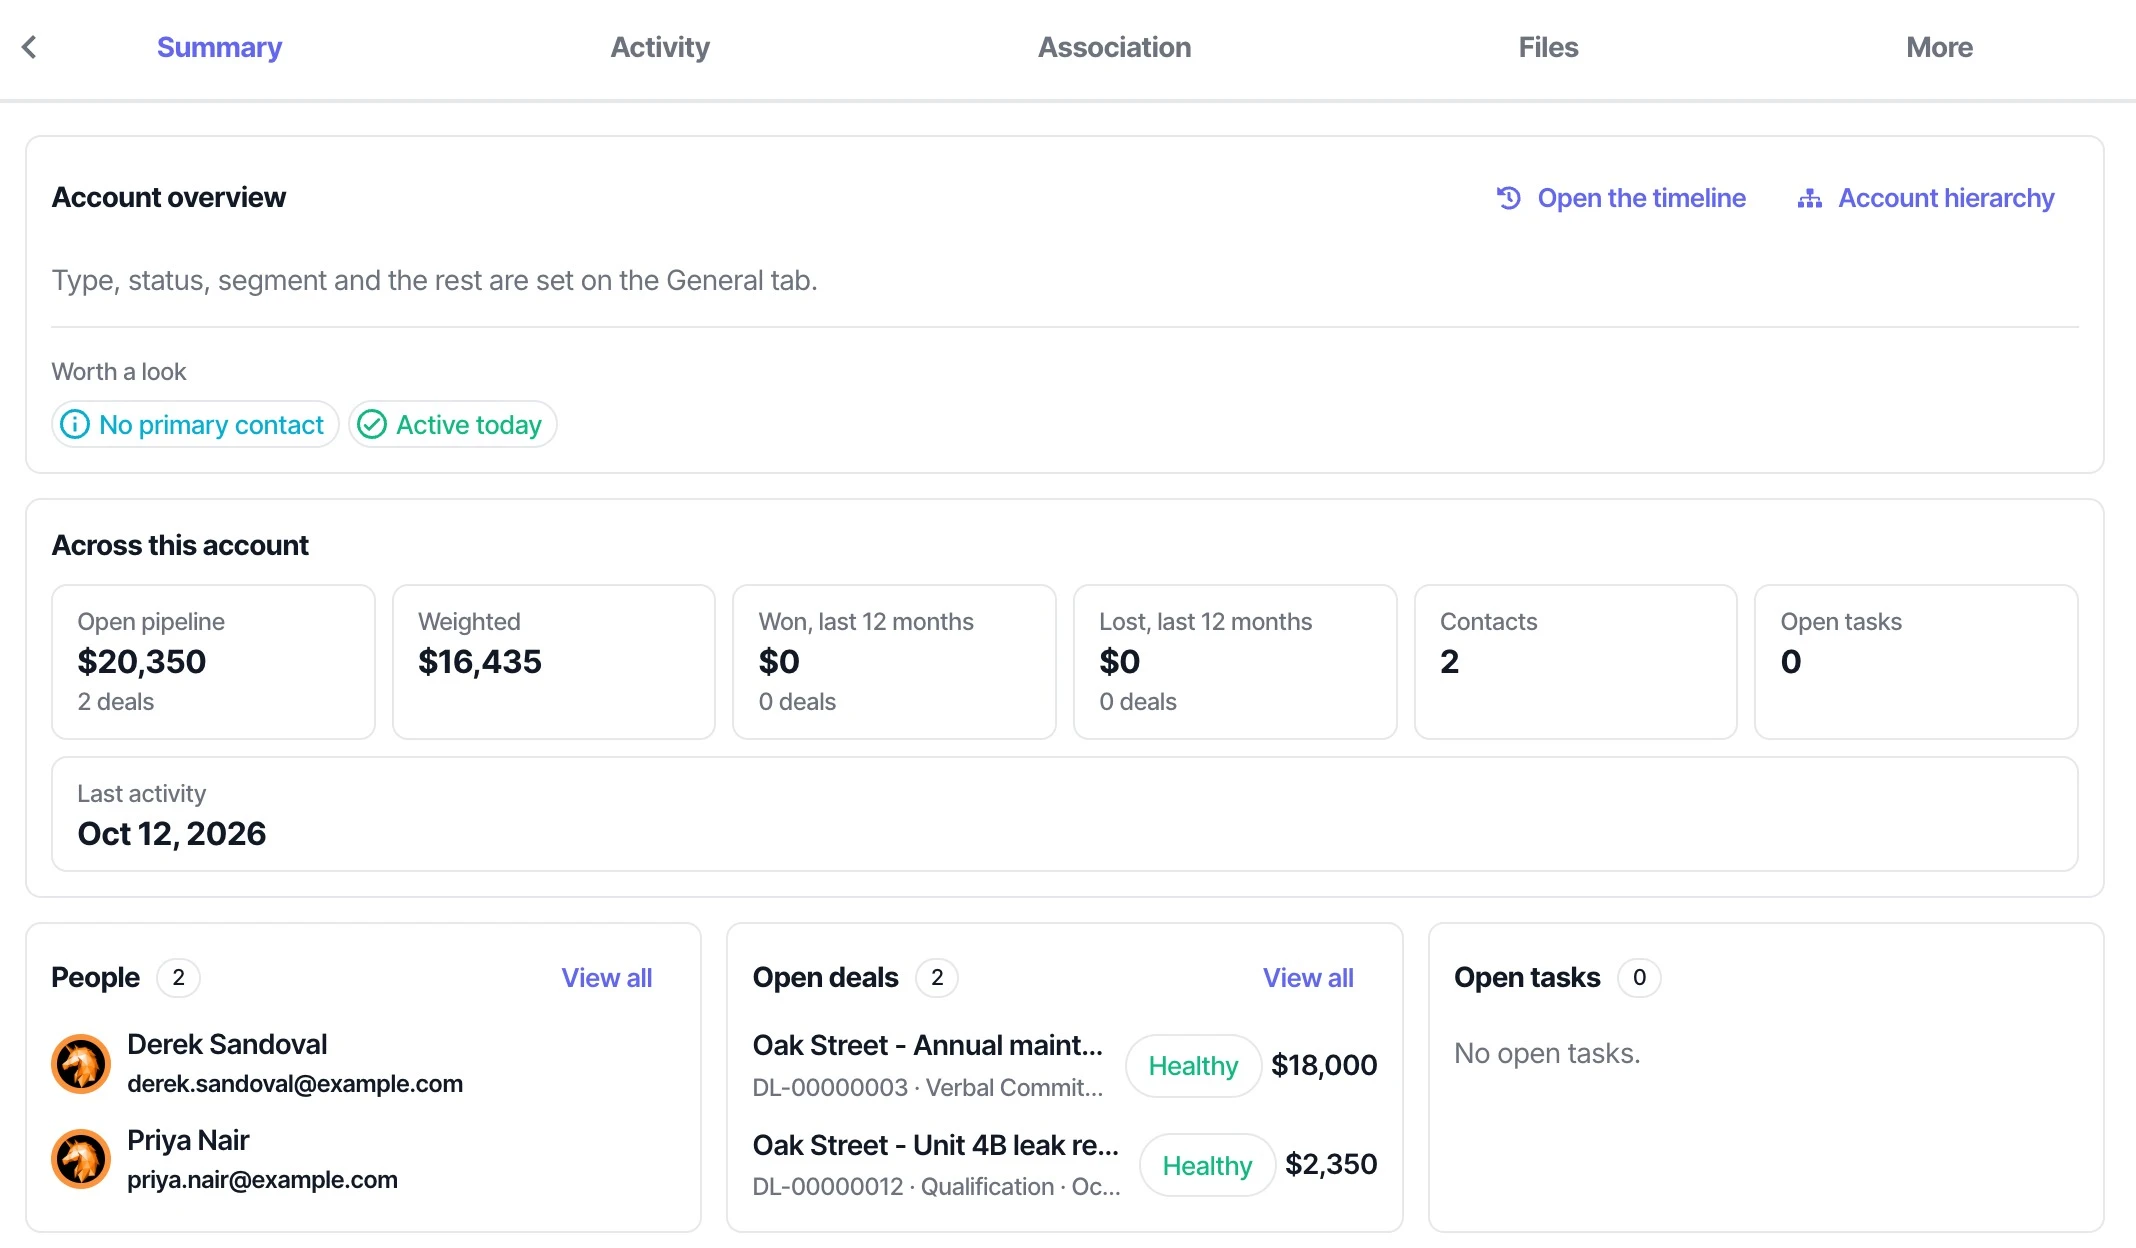
Task: Open Priya Nair's contact name
Action: tap(188, 1140)
